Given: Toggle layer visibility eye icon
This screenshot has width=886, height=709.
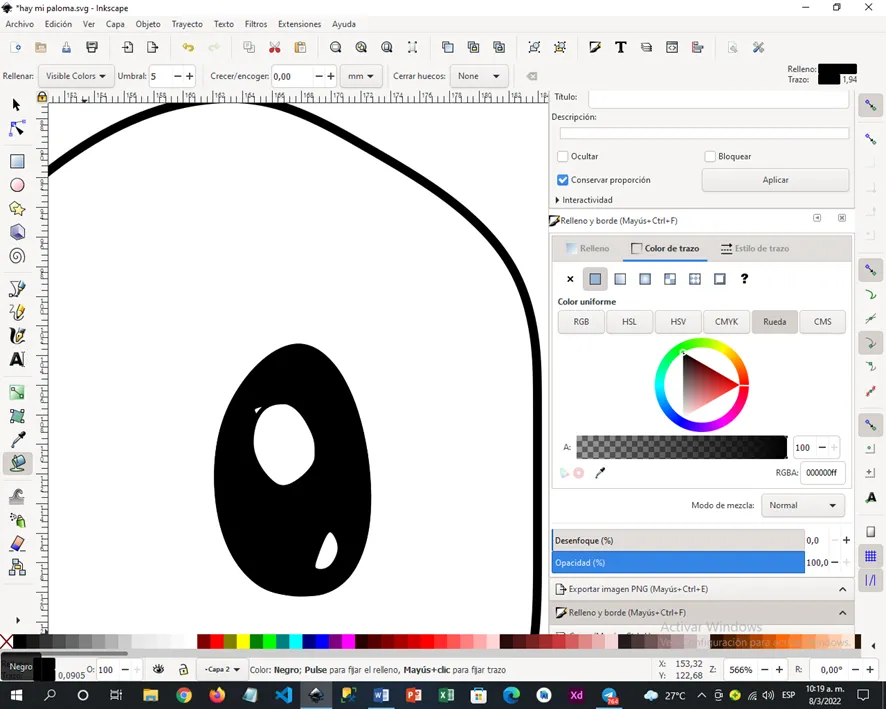Looking at the screenshot, I should pos(158,669).
